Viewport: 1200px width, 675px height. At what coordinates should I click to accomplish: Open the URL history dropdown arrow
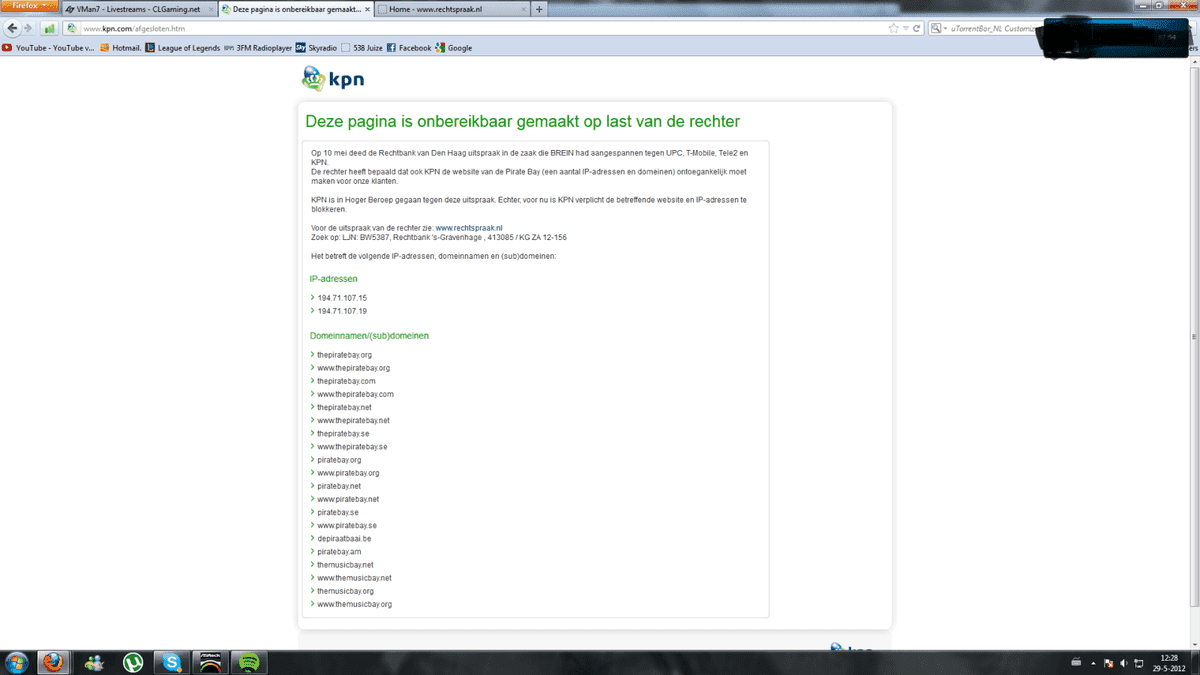pyautogui.click(x=905, y=28)
